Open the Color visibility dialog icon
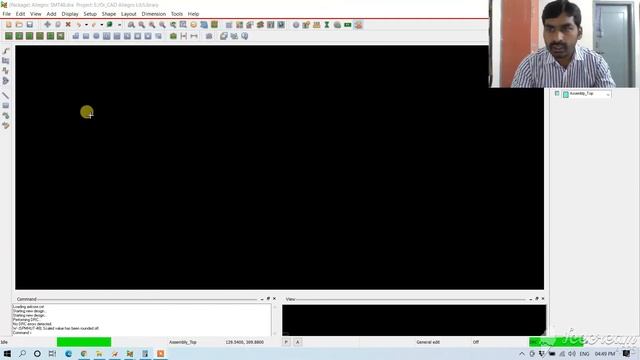 [240, 25]
